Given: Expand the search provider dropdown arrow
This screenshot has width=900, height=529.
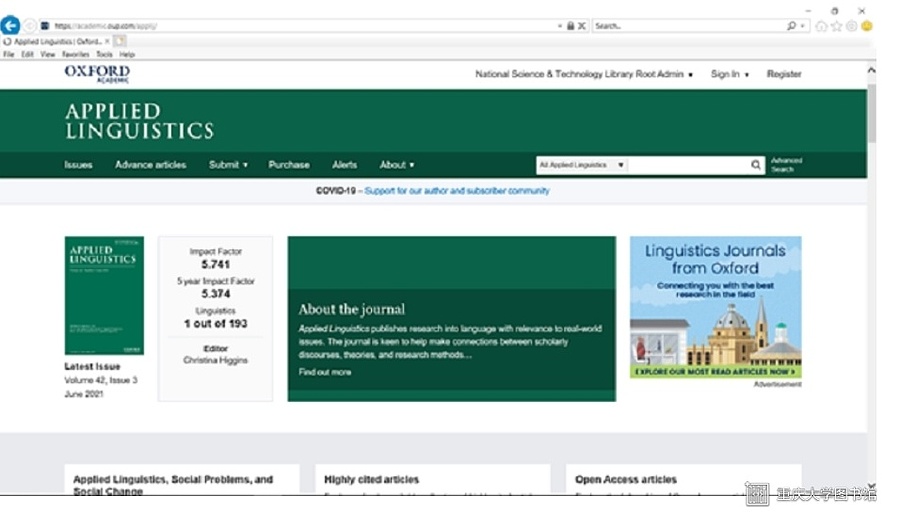Looking at the screenshot, I should 802,26.
